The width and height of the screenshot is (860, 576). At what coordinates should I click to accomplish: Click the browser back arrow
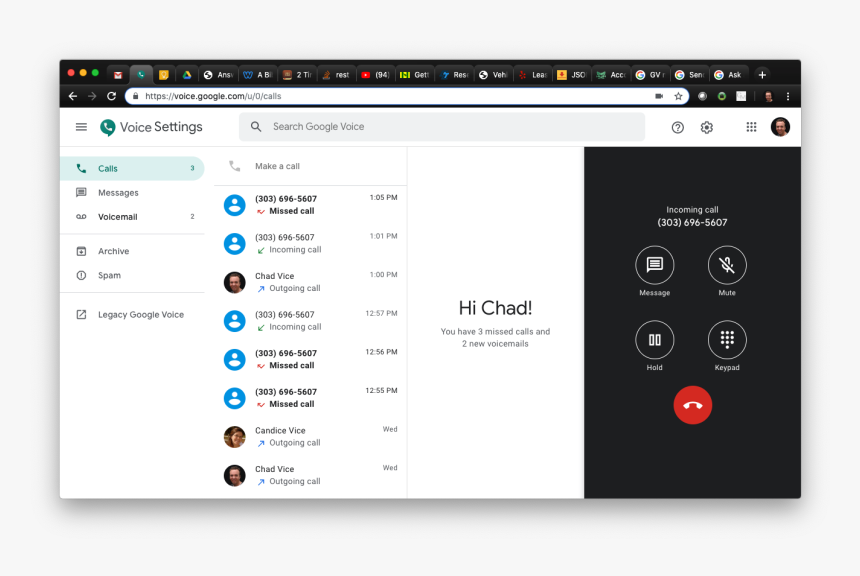pos(73,96)
